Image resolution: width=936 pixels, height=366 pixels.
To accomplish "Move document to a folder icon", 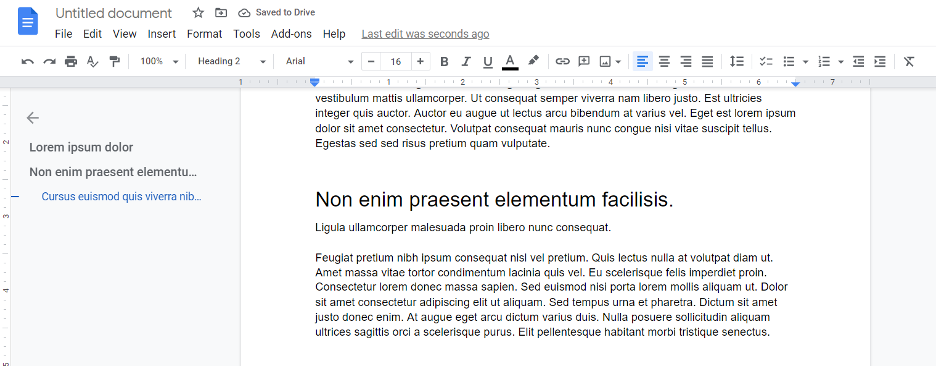I will click(221, 13).
